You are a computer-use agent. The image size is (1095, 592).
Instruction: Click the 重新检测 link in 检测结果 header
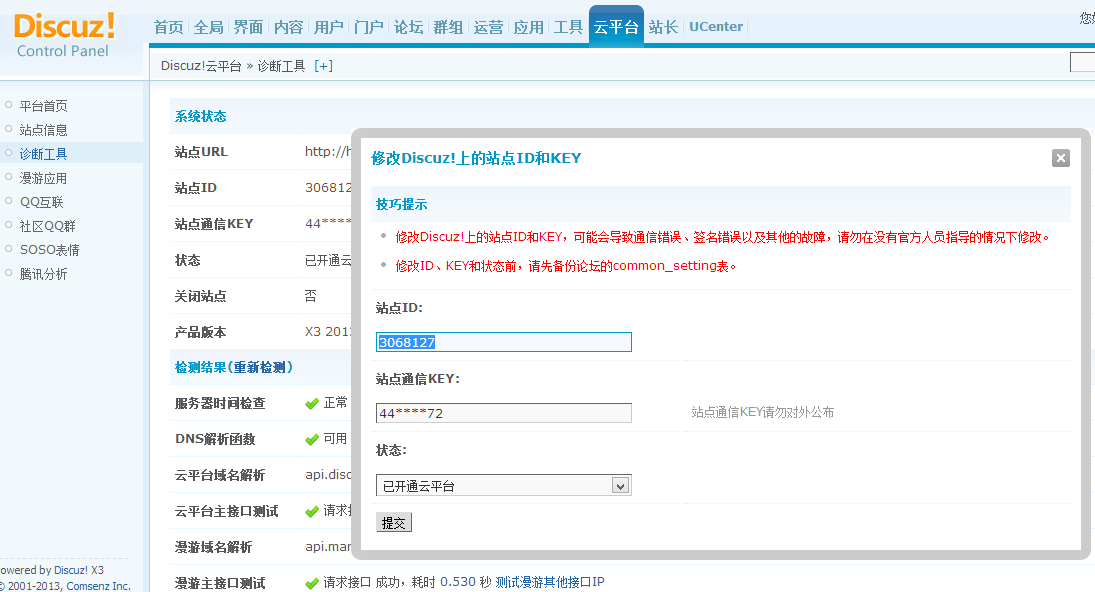tap(260, 367)
